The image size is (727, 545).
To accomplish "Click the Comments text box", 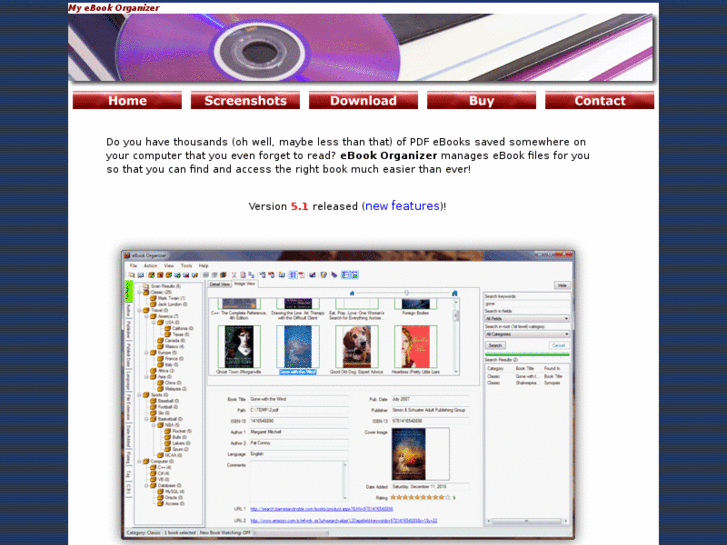I will coord(298,481).
